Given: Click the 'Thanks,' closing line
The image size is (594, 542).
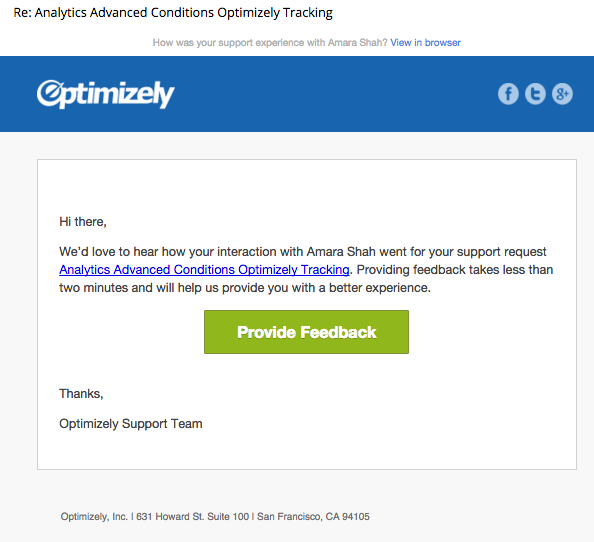Looking at the screenshot, I should pyautogui.click(x=81, y=394).
